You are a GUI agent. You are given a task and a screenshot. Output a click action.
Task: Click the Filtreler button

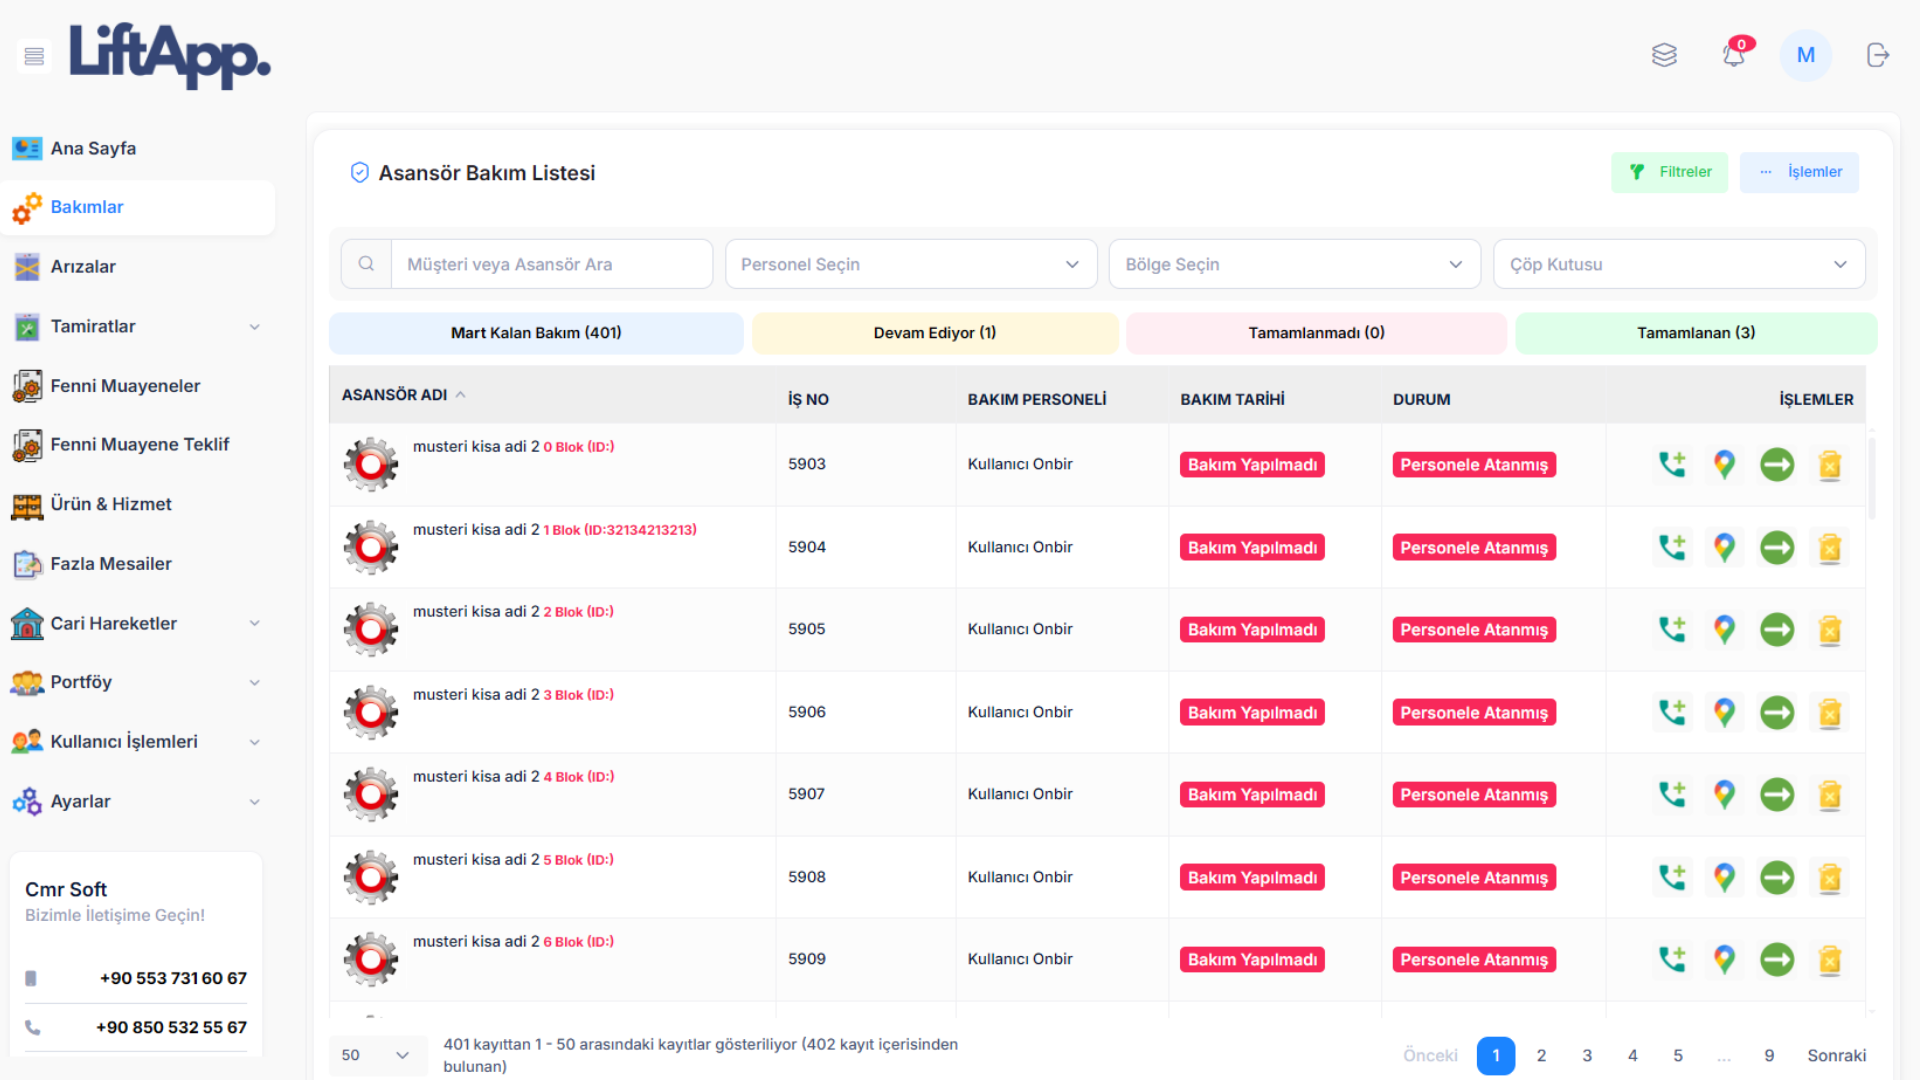coord(1669,172)
